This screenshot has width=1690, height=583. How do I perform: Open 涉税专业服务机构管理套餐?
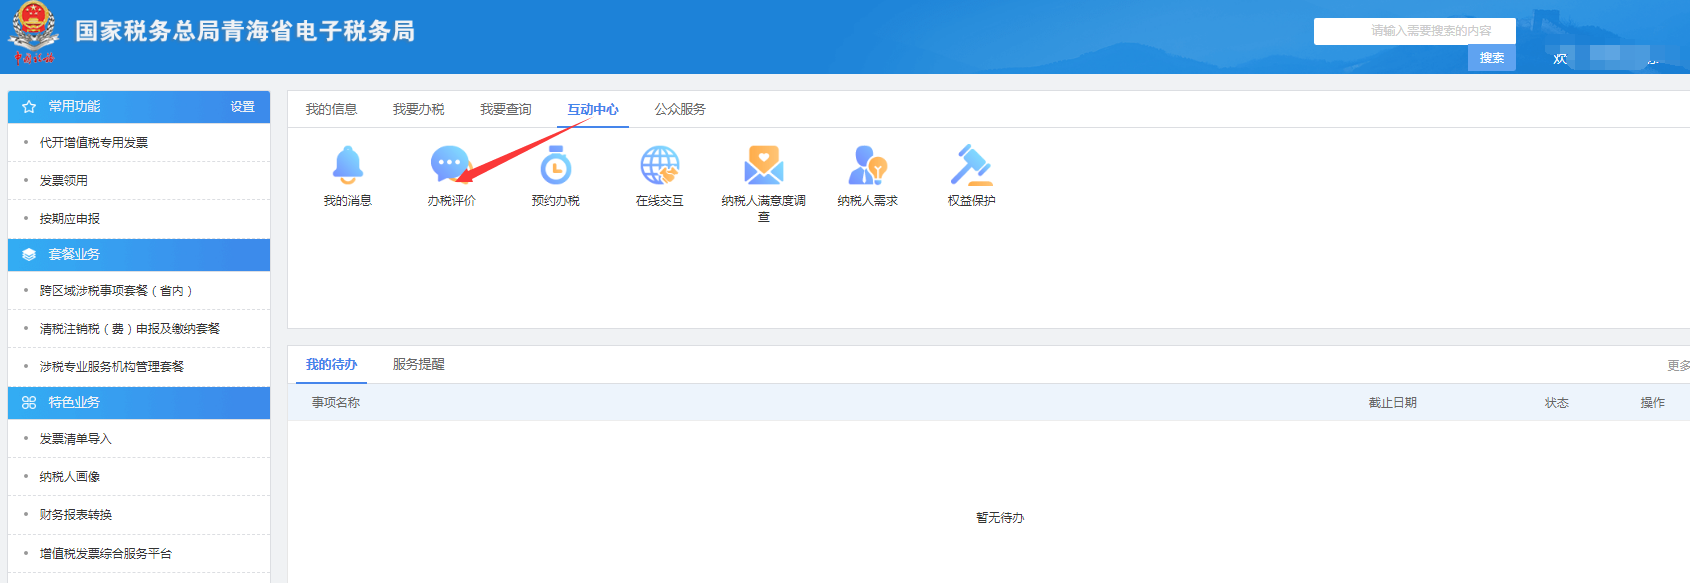click(112, 367)
